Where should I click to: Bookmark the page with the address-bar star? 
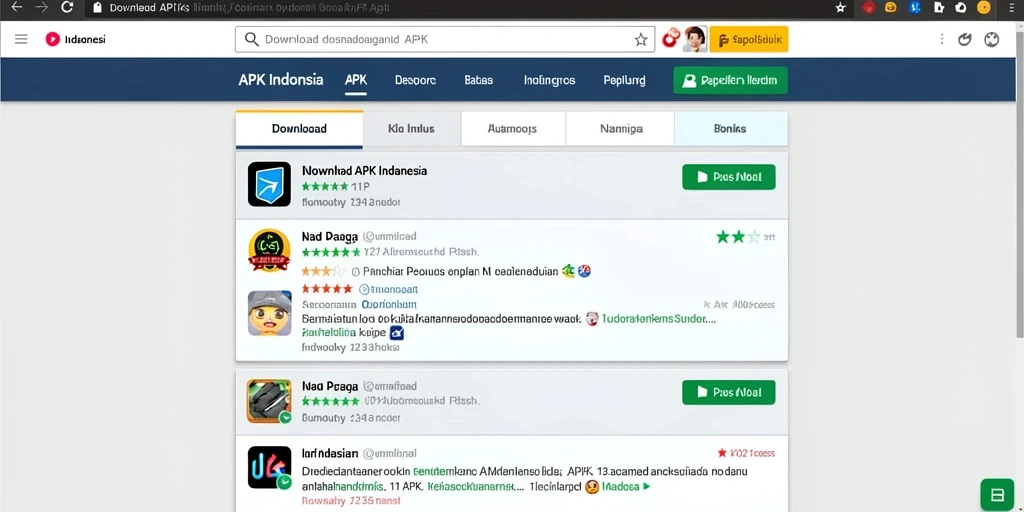point(840,8)
